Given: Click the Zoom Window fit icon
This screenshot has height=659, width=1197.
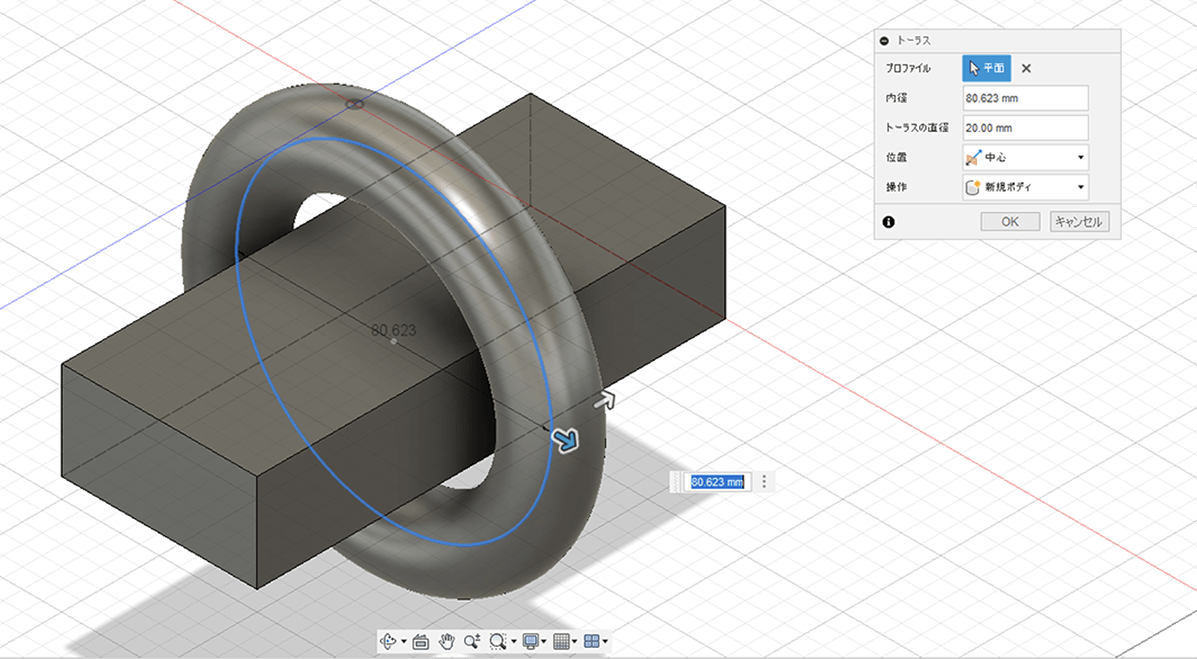Looking at the screenshot, I should click(497, 641).
